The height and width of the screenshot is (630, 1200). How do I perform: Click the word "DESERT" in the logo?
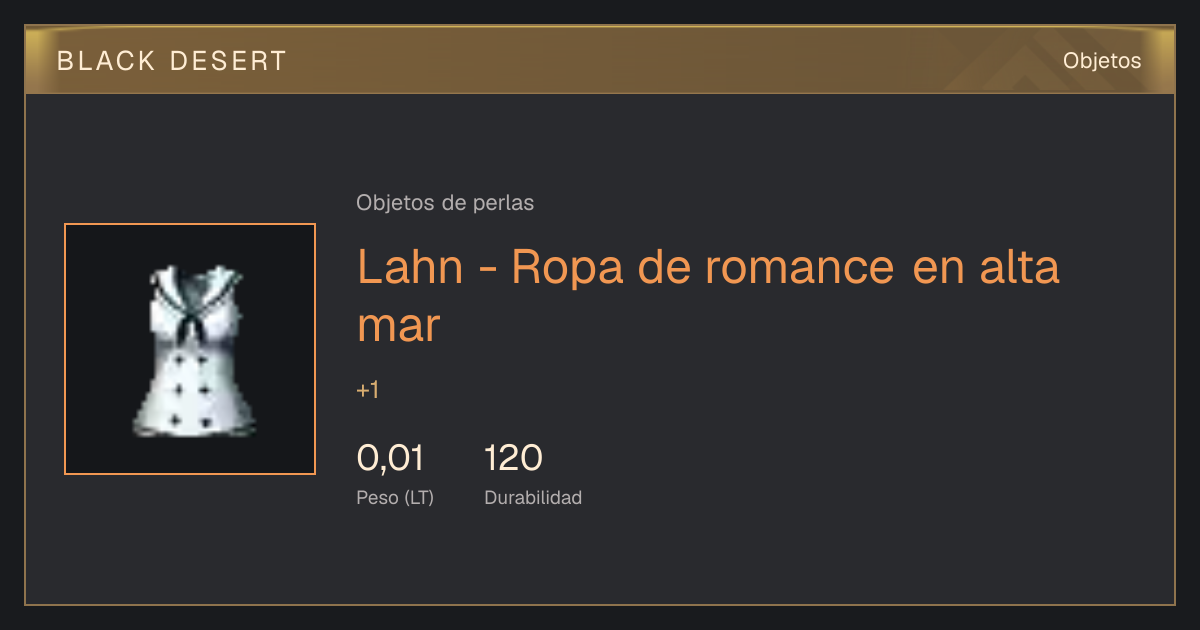228,61
